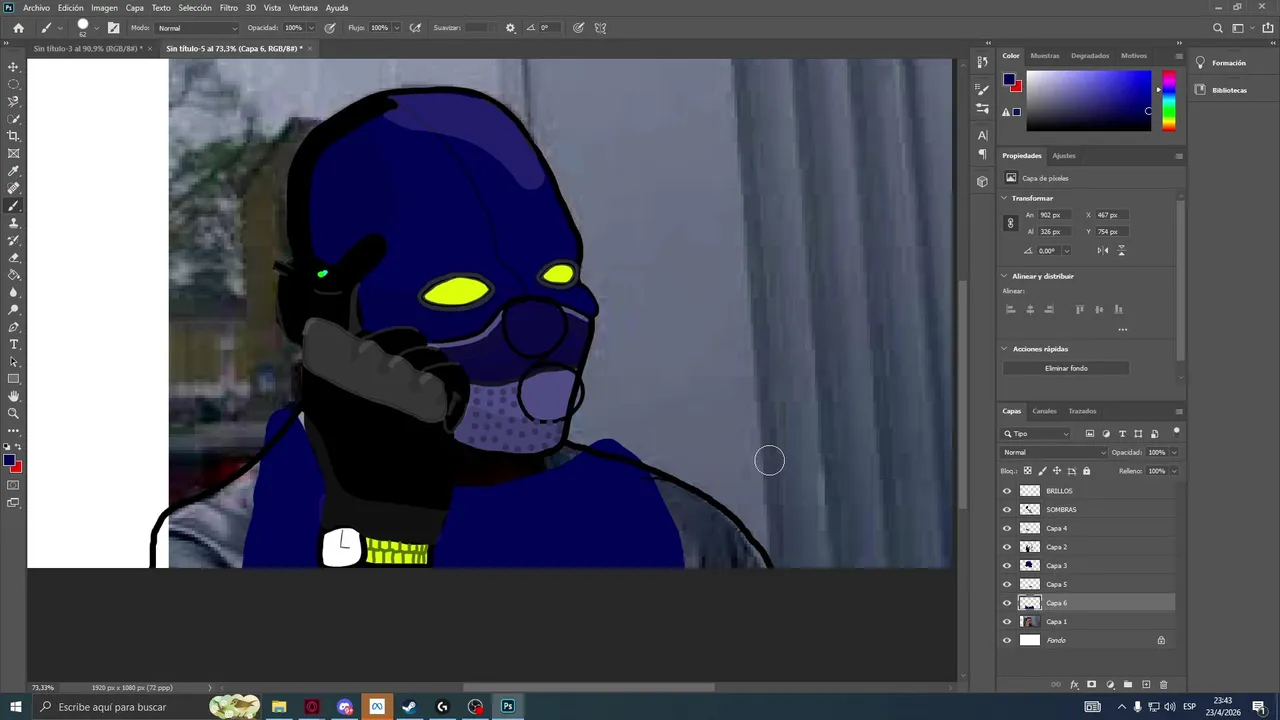1280x720 pixels.
Task: Open smoothing options gear icon
Action: 510,28
